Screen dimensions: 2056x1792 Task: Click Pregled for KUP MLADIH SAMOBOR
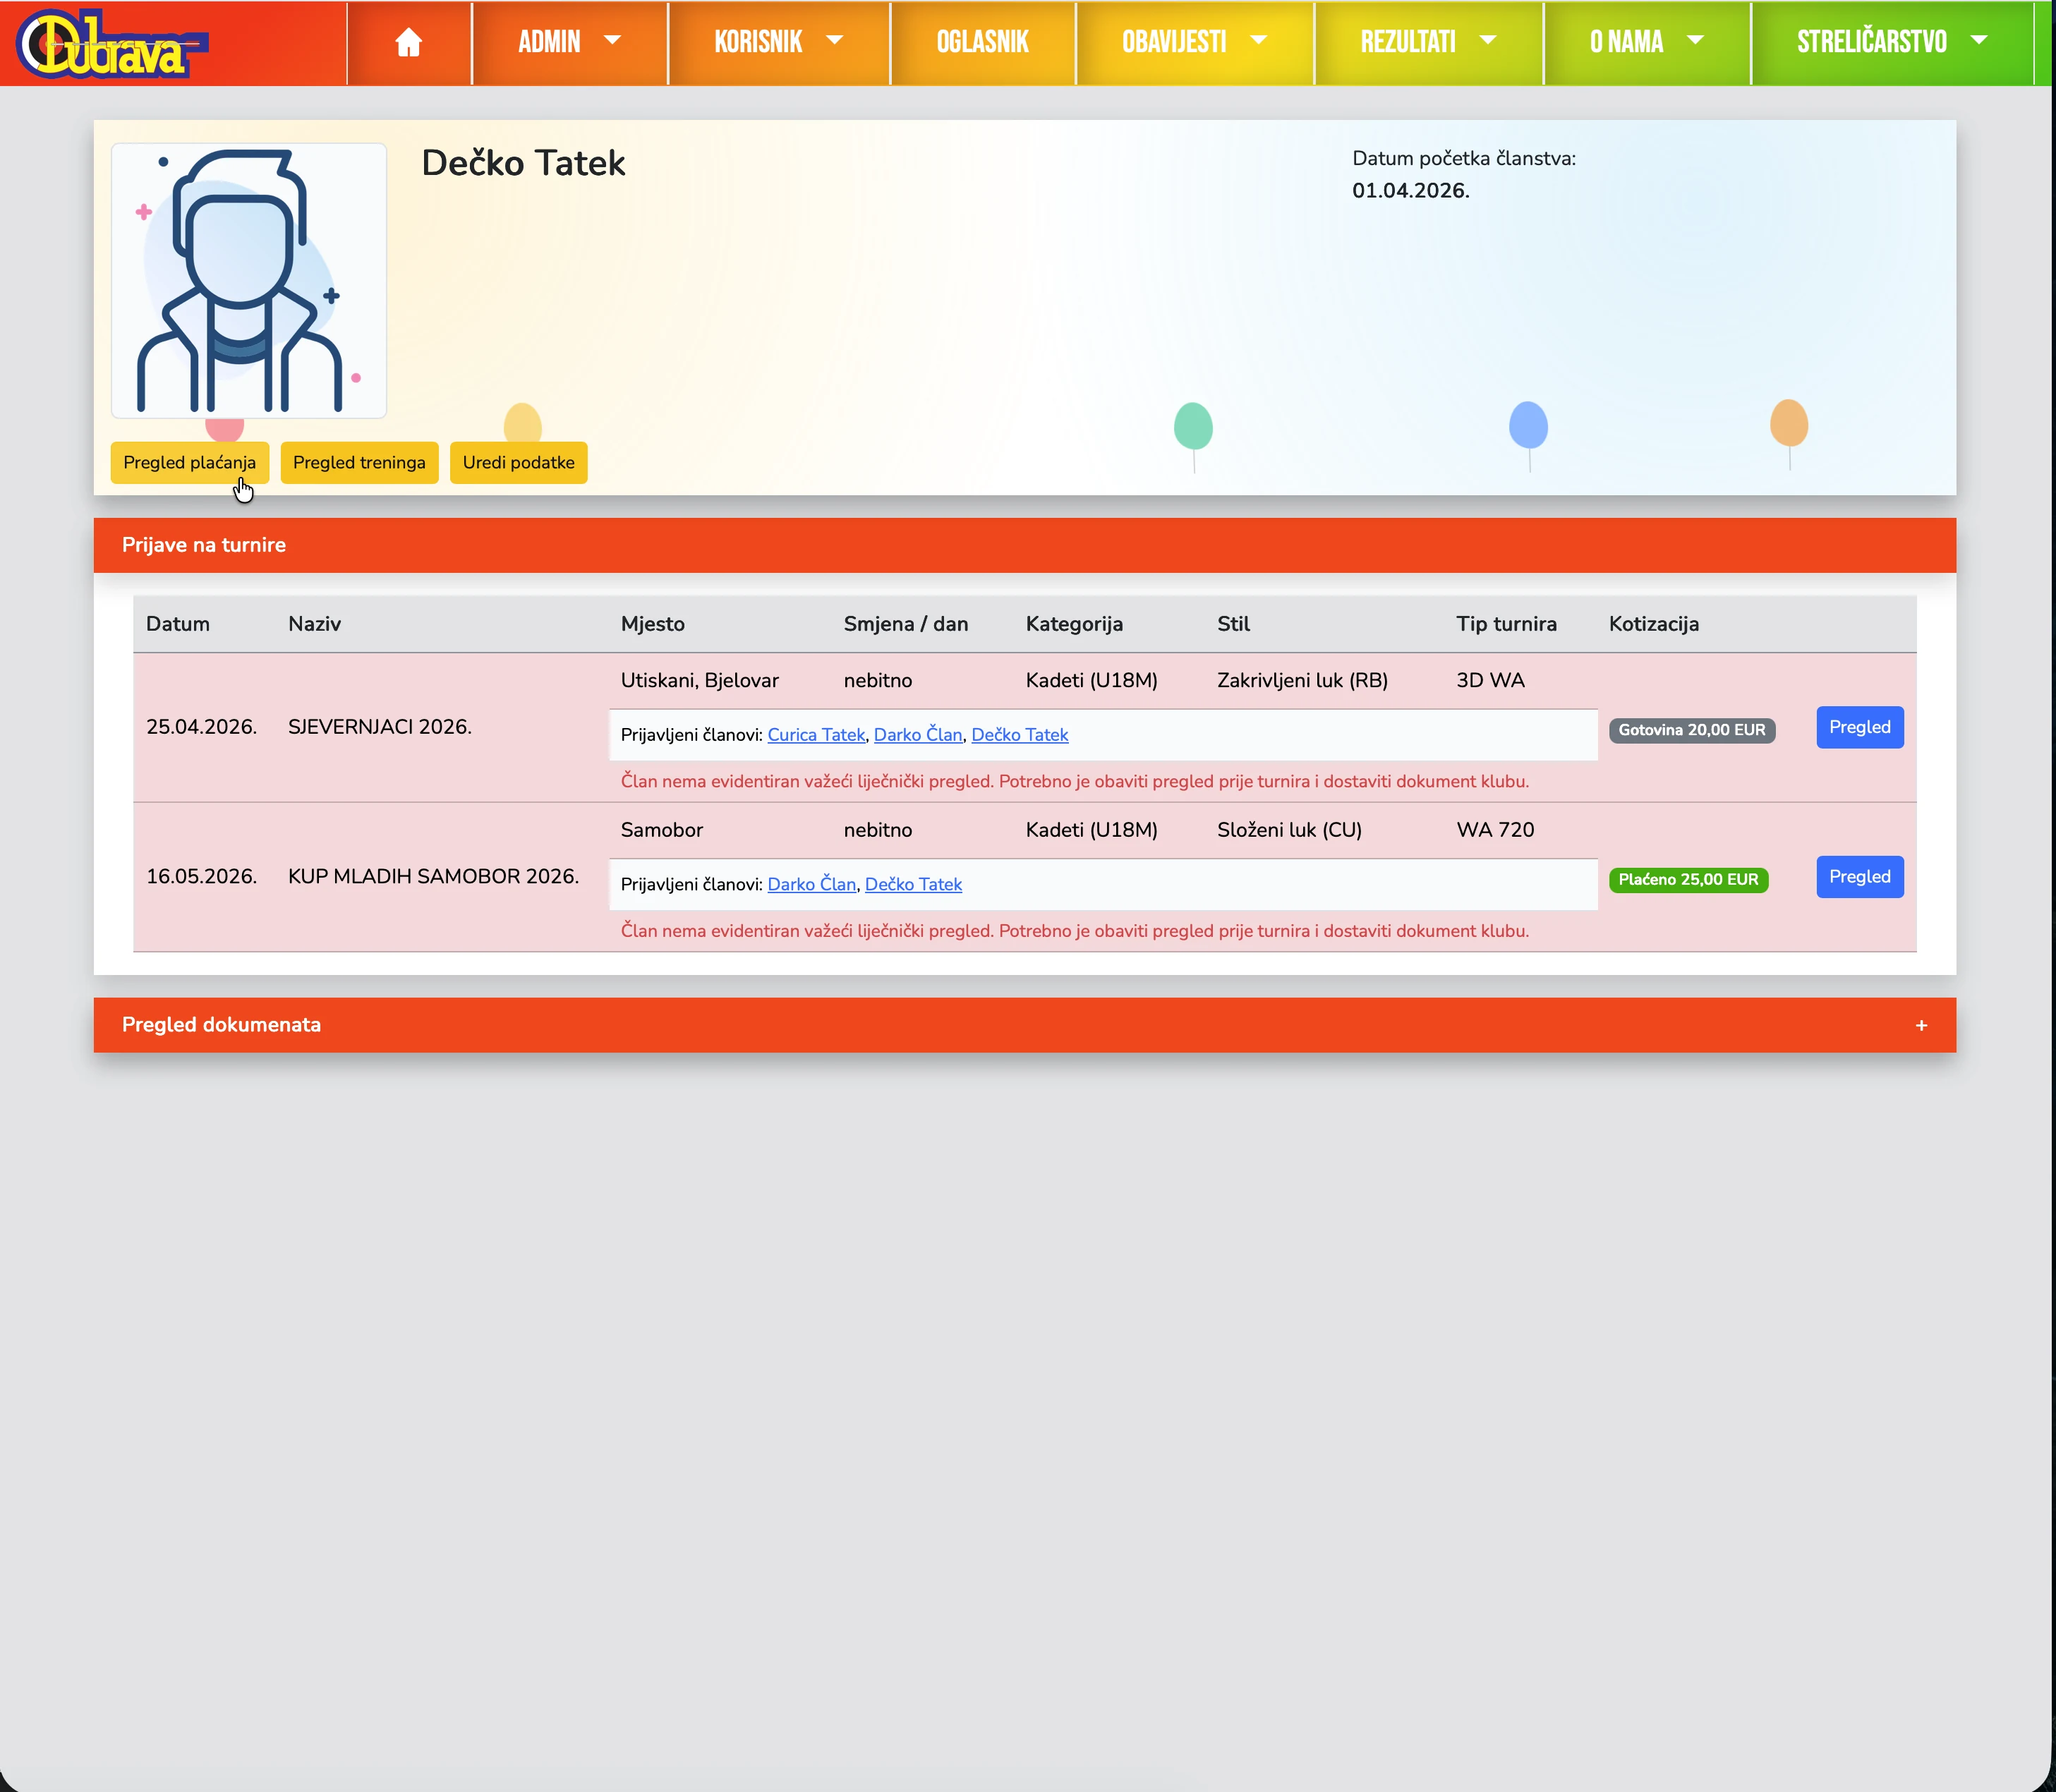(x=1859, y=877)
